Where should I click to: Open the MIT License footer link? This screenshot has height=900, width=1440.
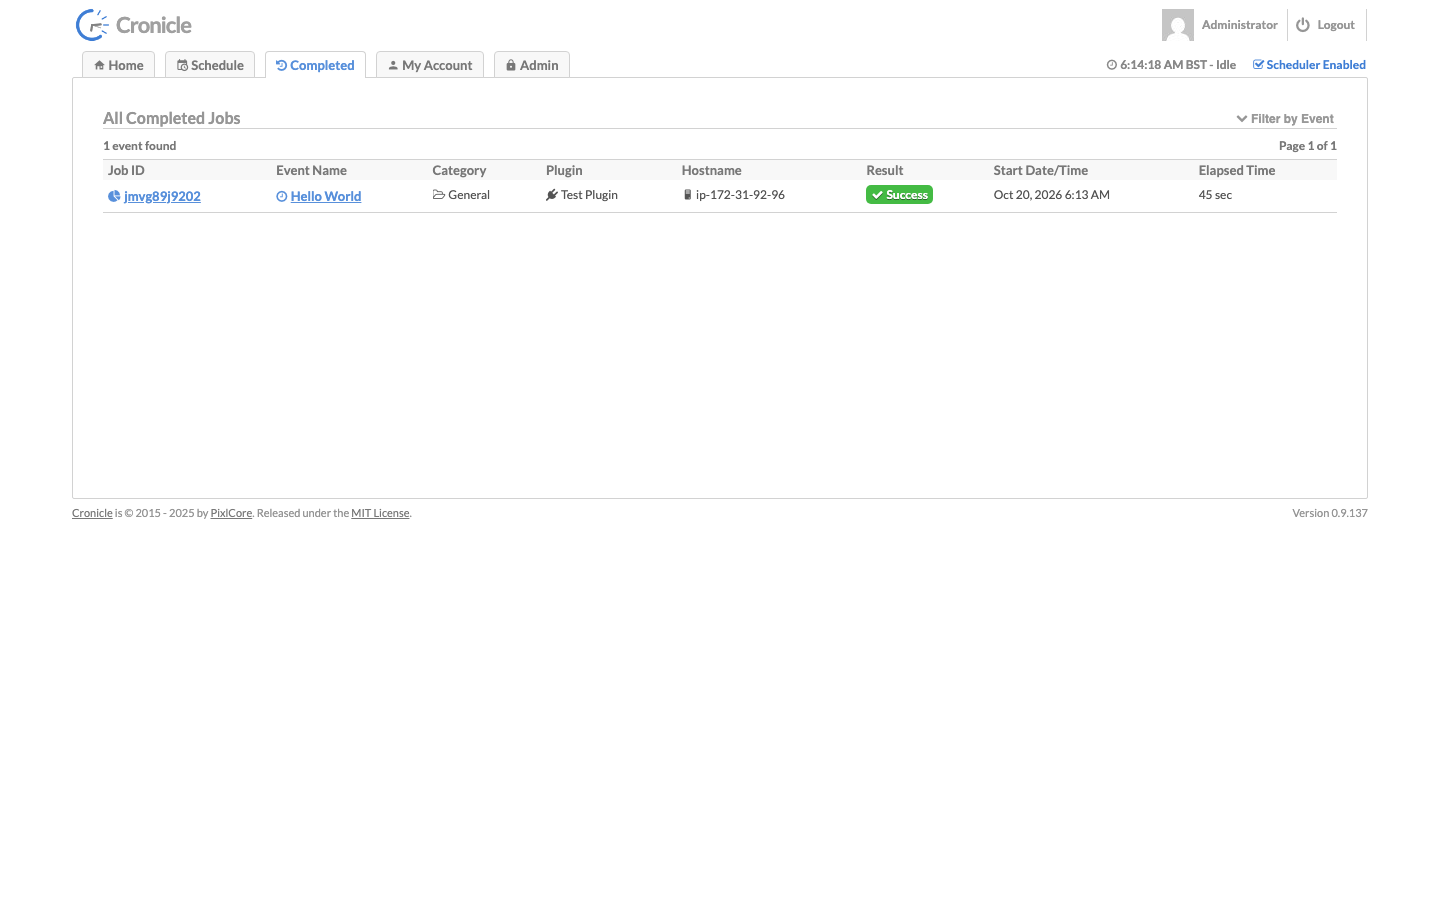coord(380,513)
